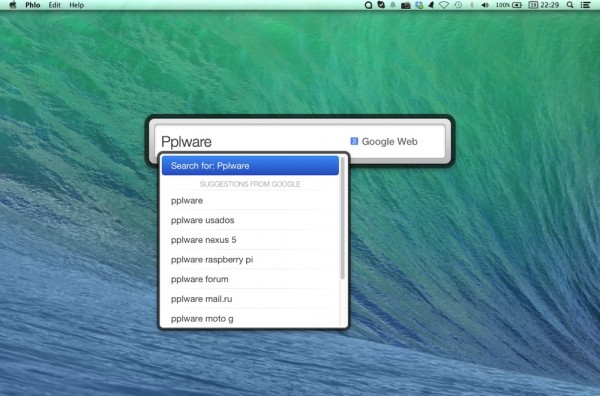Click the black bell-shaped menu bar icon
Viewport: 600px width, 396px height.
pos(431,5)
